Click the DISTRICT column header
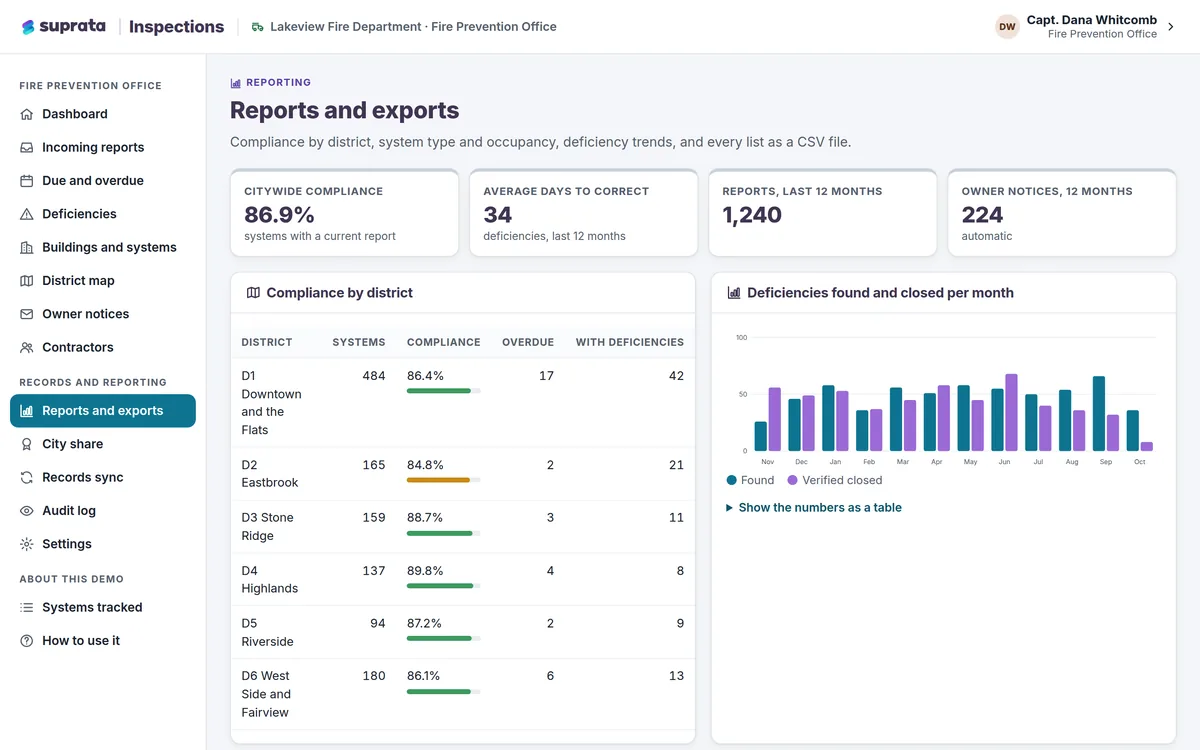 pyautogui.click(x=267, y=342)
